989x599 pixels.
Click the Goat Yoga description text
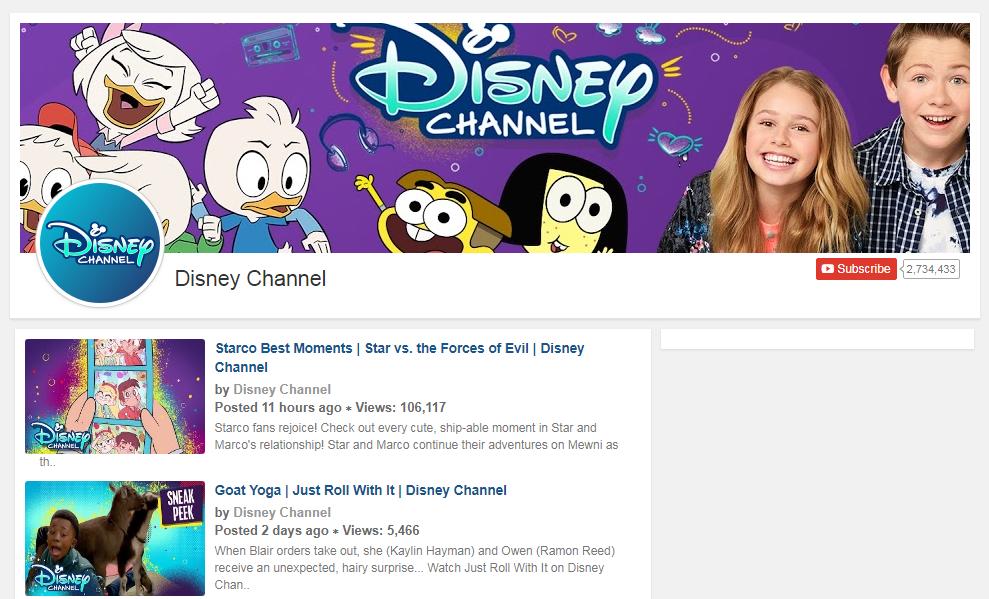tap(414, 567)
